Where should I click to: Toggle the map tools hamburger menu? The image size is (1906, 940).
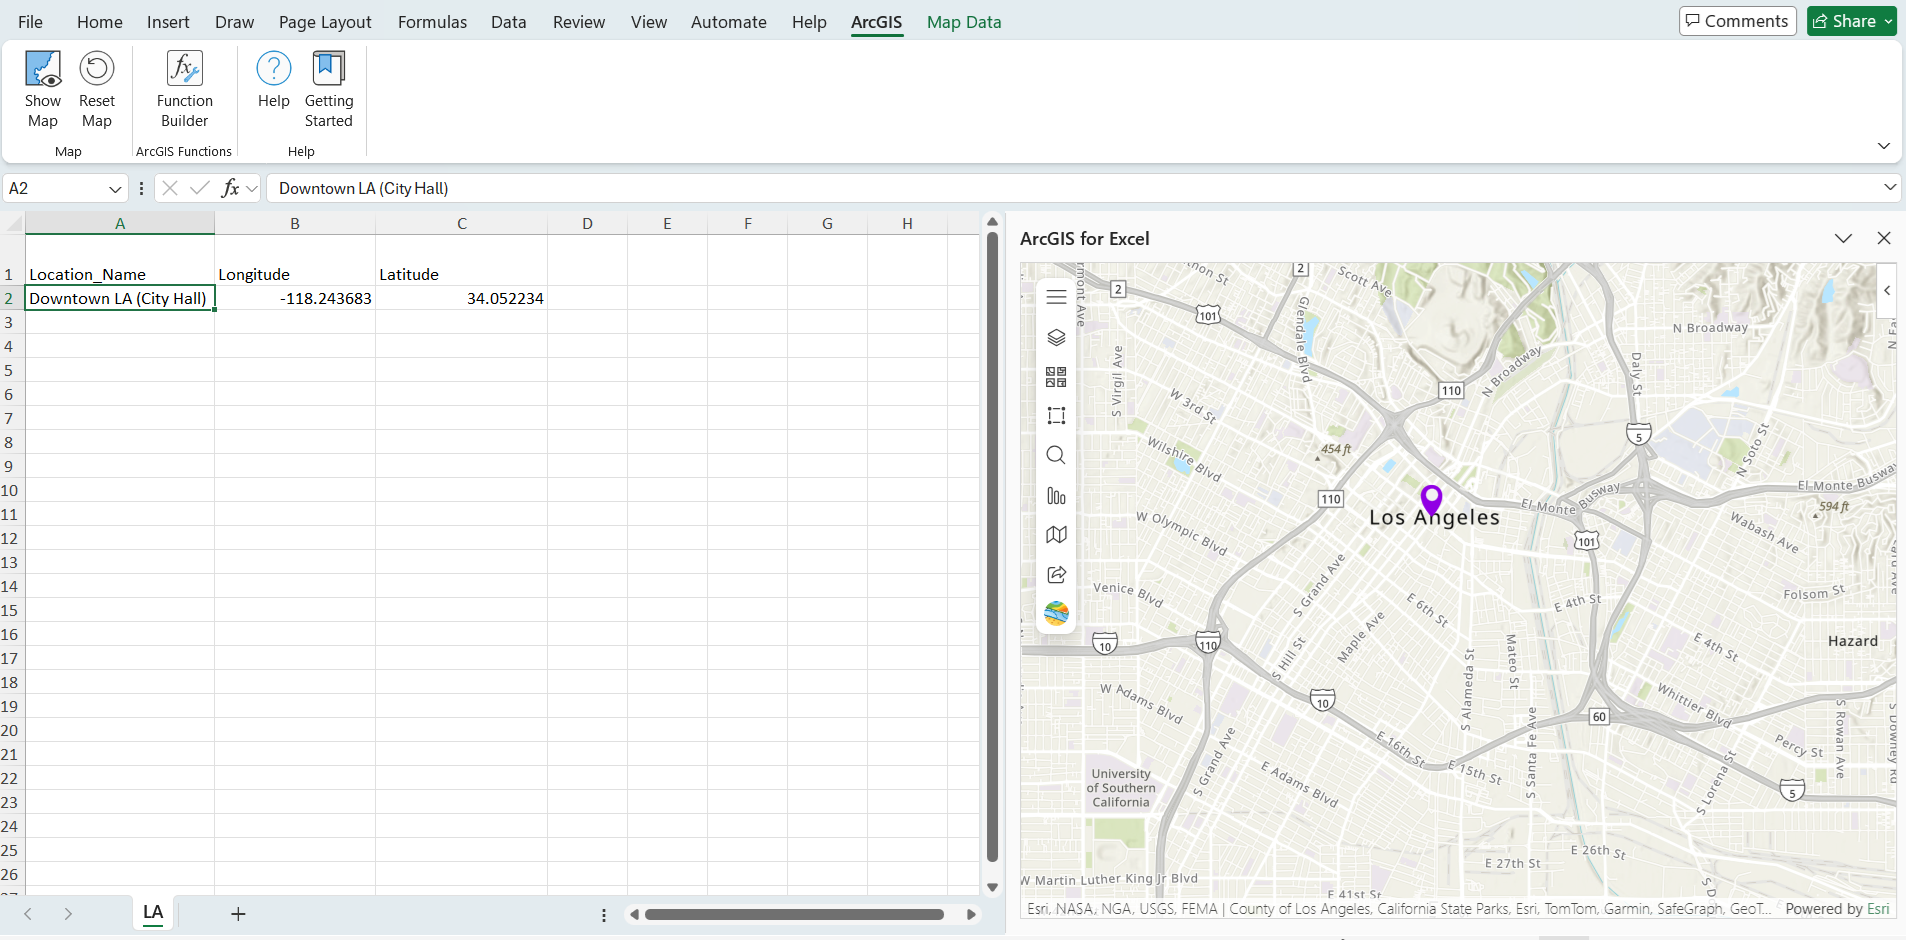(x=1056, y=297)
